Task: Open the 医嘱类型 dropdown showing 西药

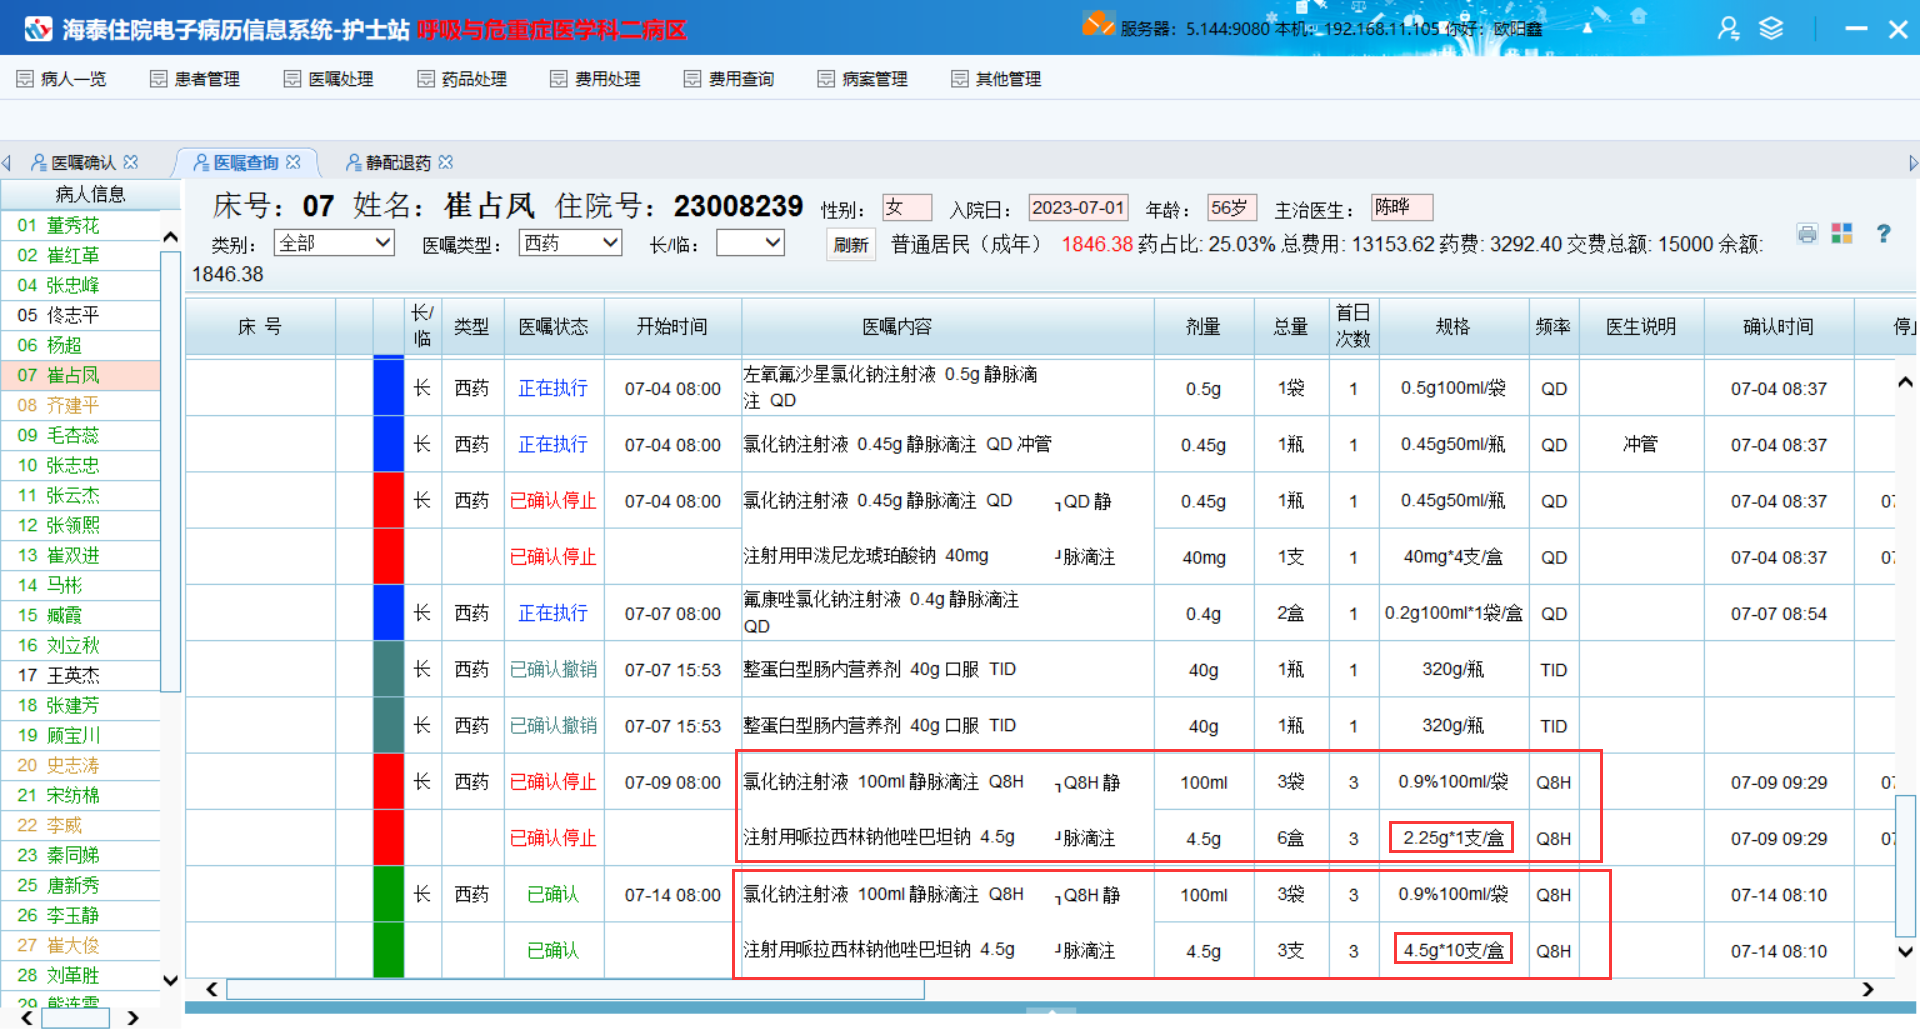Action: [x=571, y=243]
